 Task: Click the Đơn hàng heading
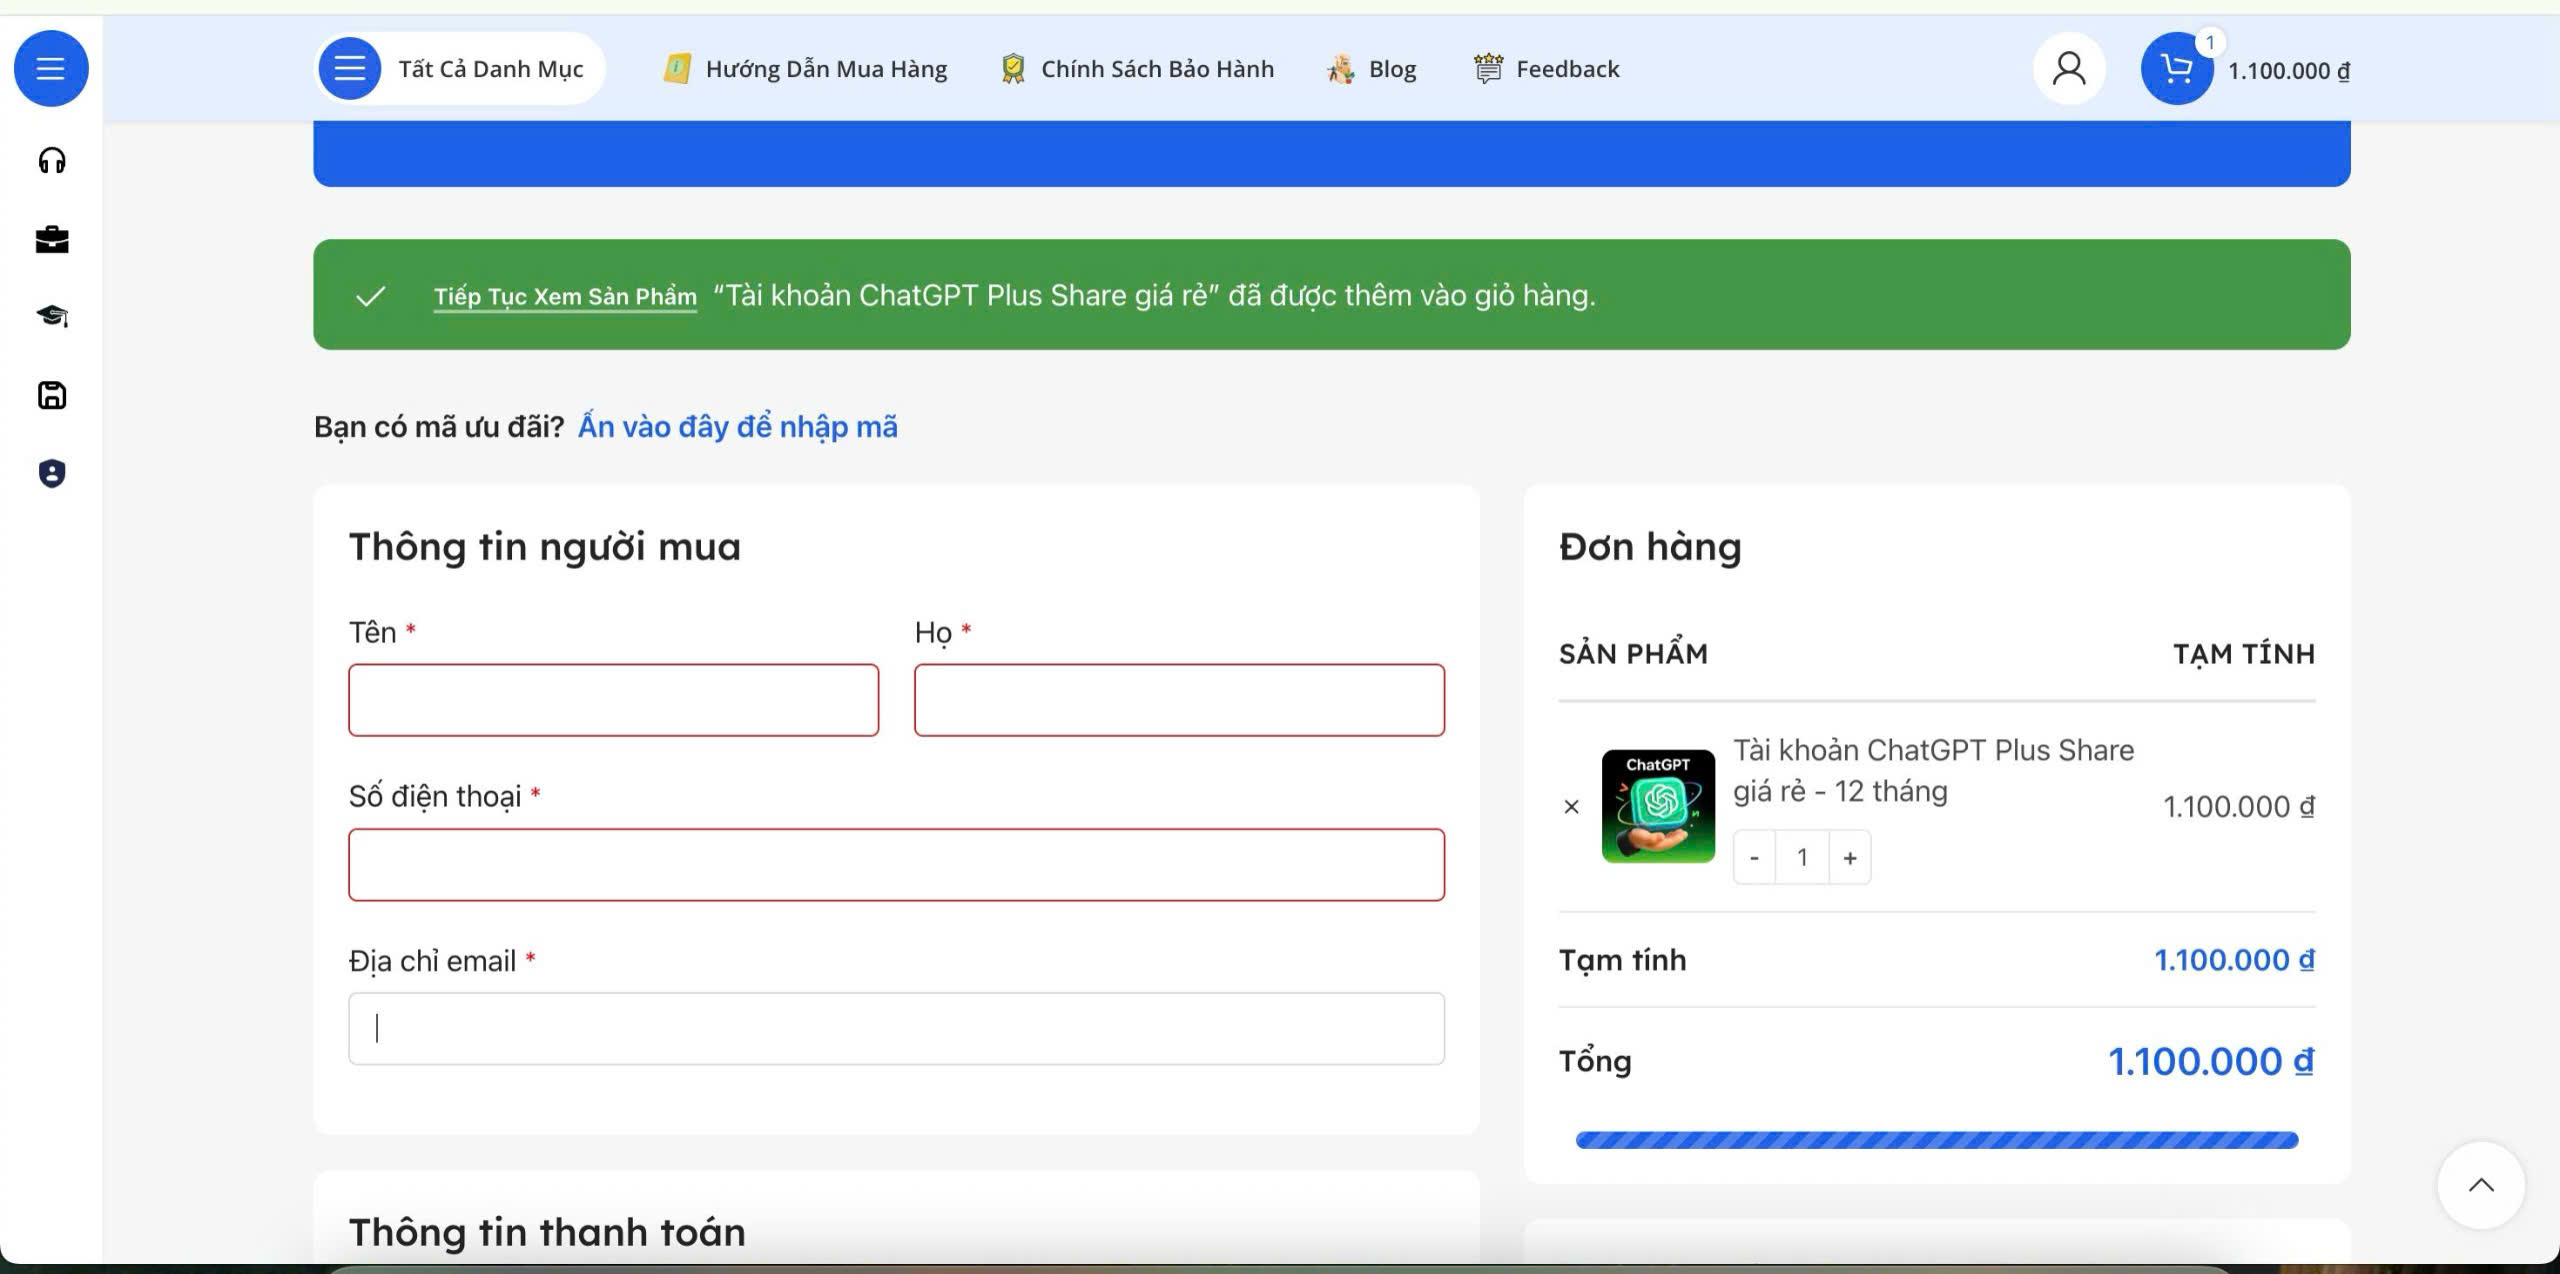(1650, 547)
